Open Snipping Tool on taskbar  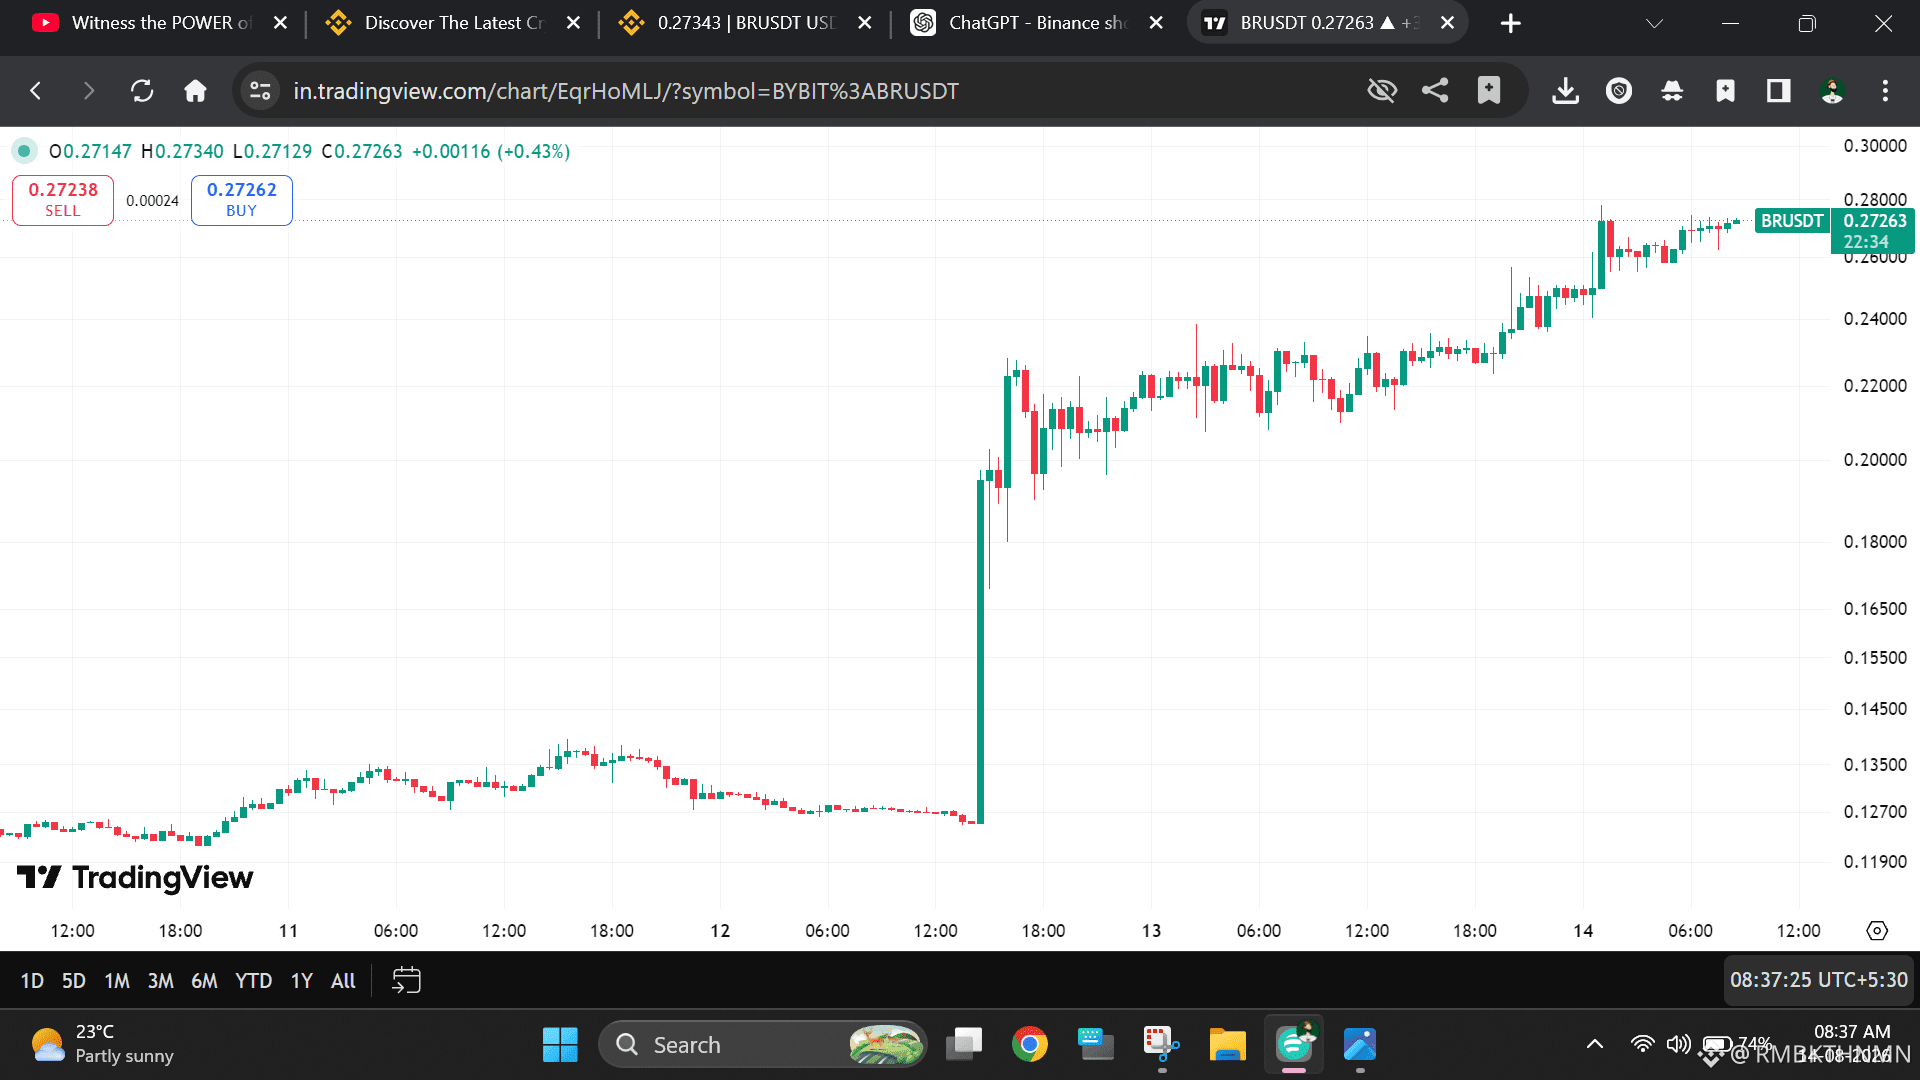[x=1161, y=1045]
